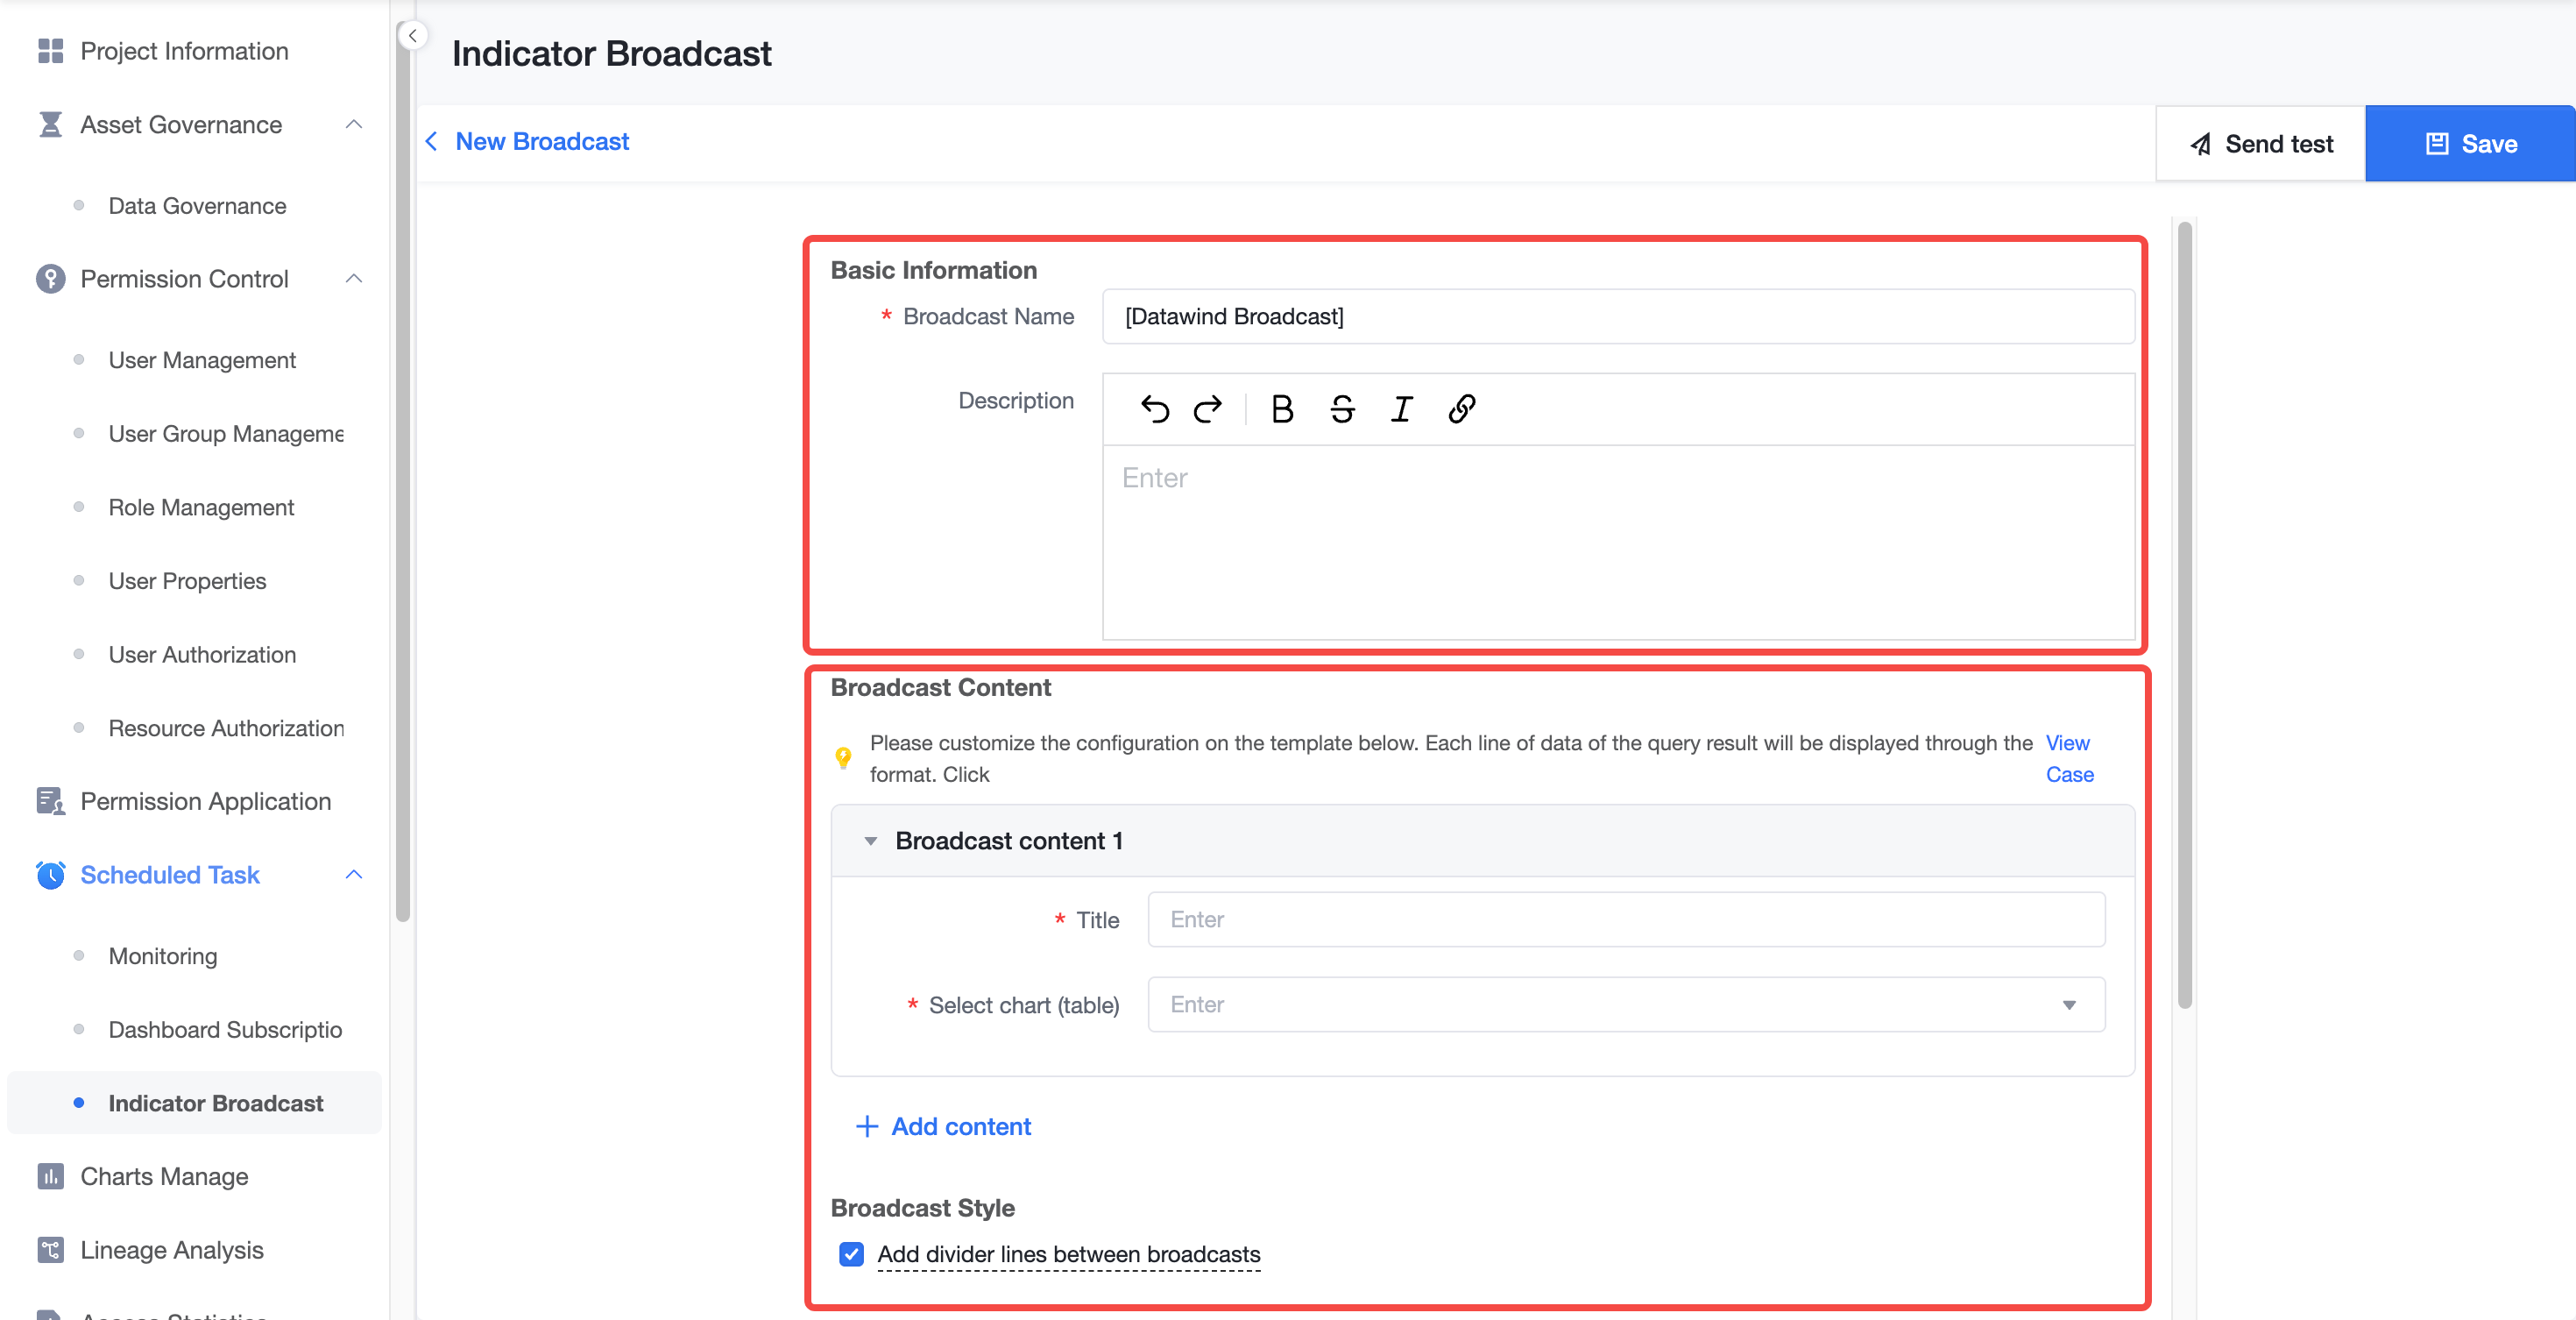Viewport: 2576px width, 1320px height.
Task: Collapse the Broadcast content 1 section
Action: [x=870, y=841]
